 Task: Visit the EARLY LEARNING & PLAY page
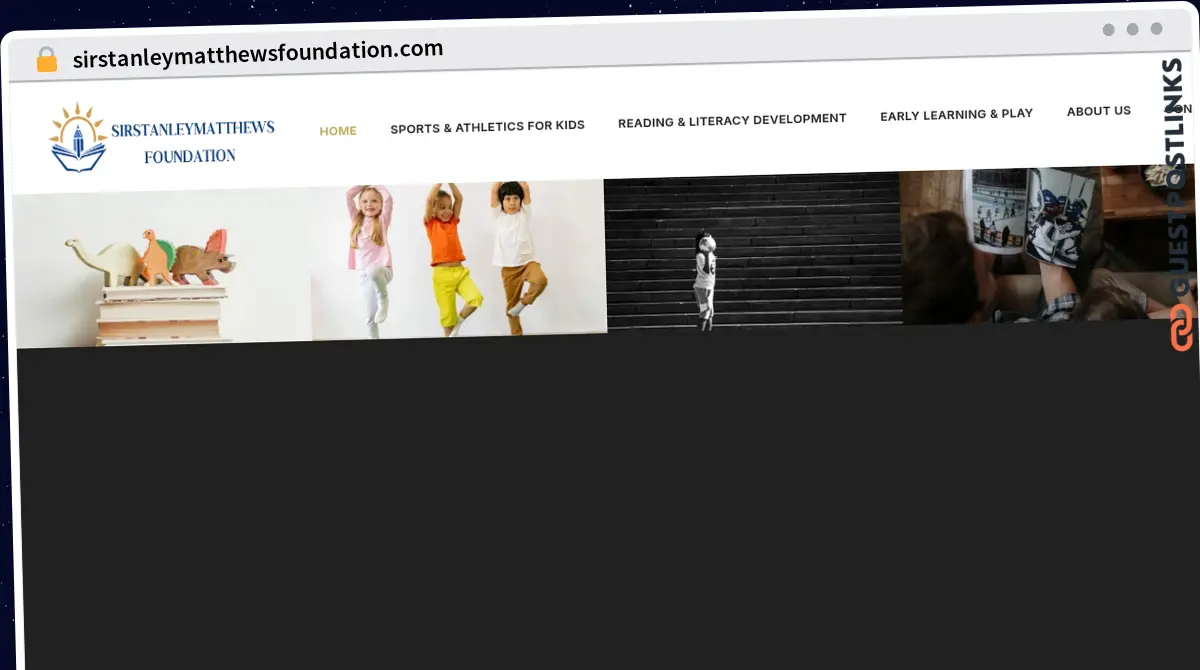click(x=956, y=114)
